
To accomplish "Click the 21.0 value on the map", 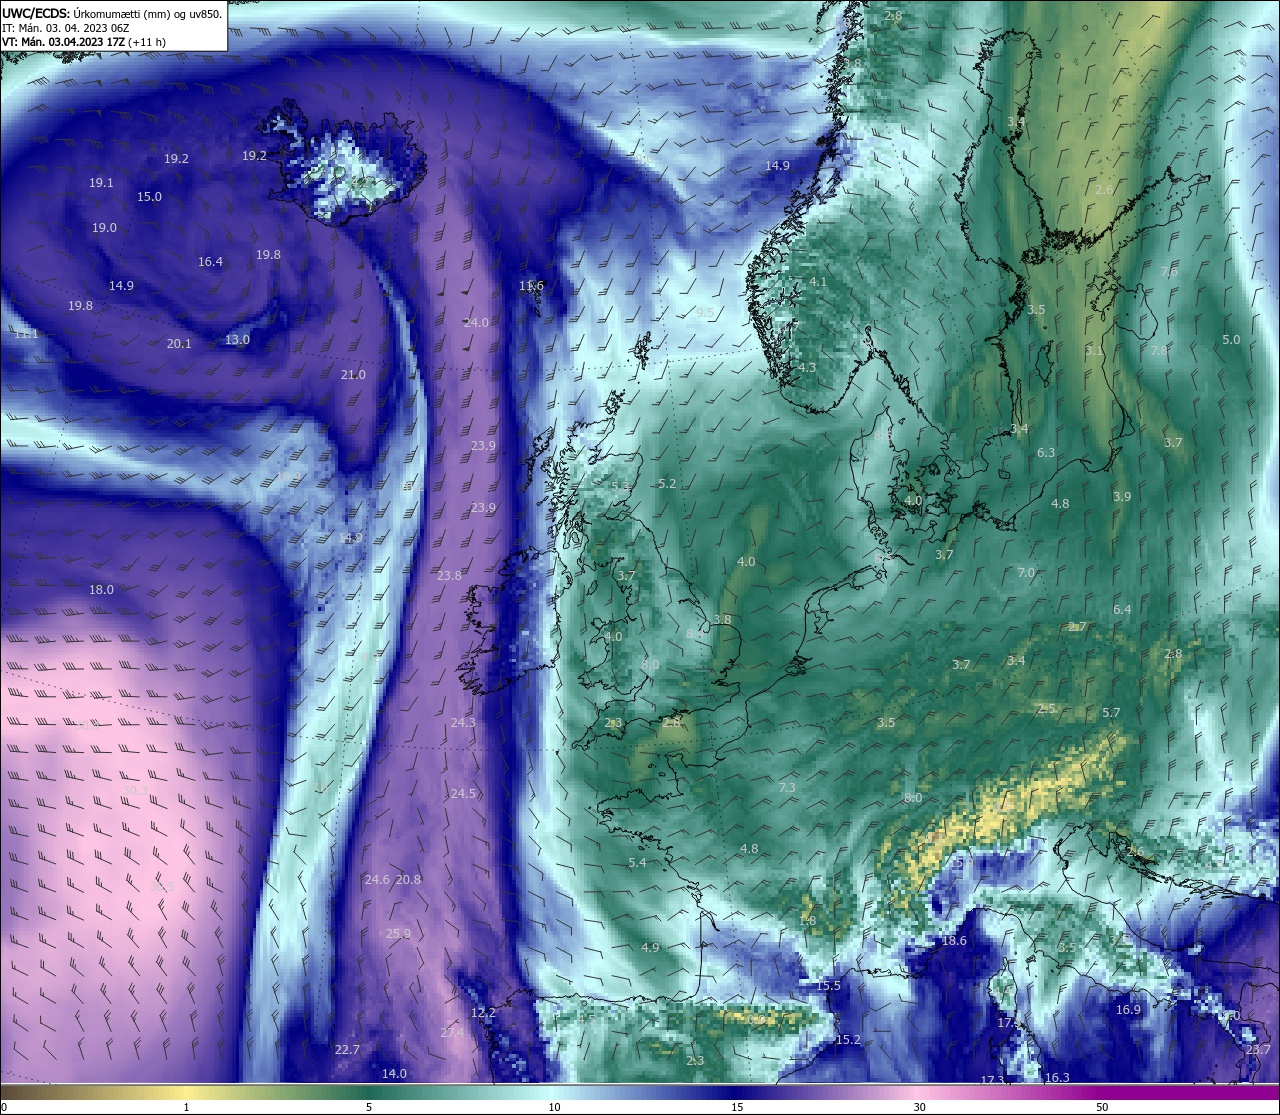I will click(353, 375).
